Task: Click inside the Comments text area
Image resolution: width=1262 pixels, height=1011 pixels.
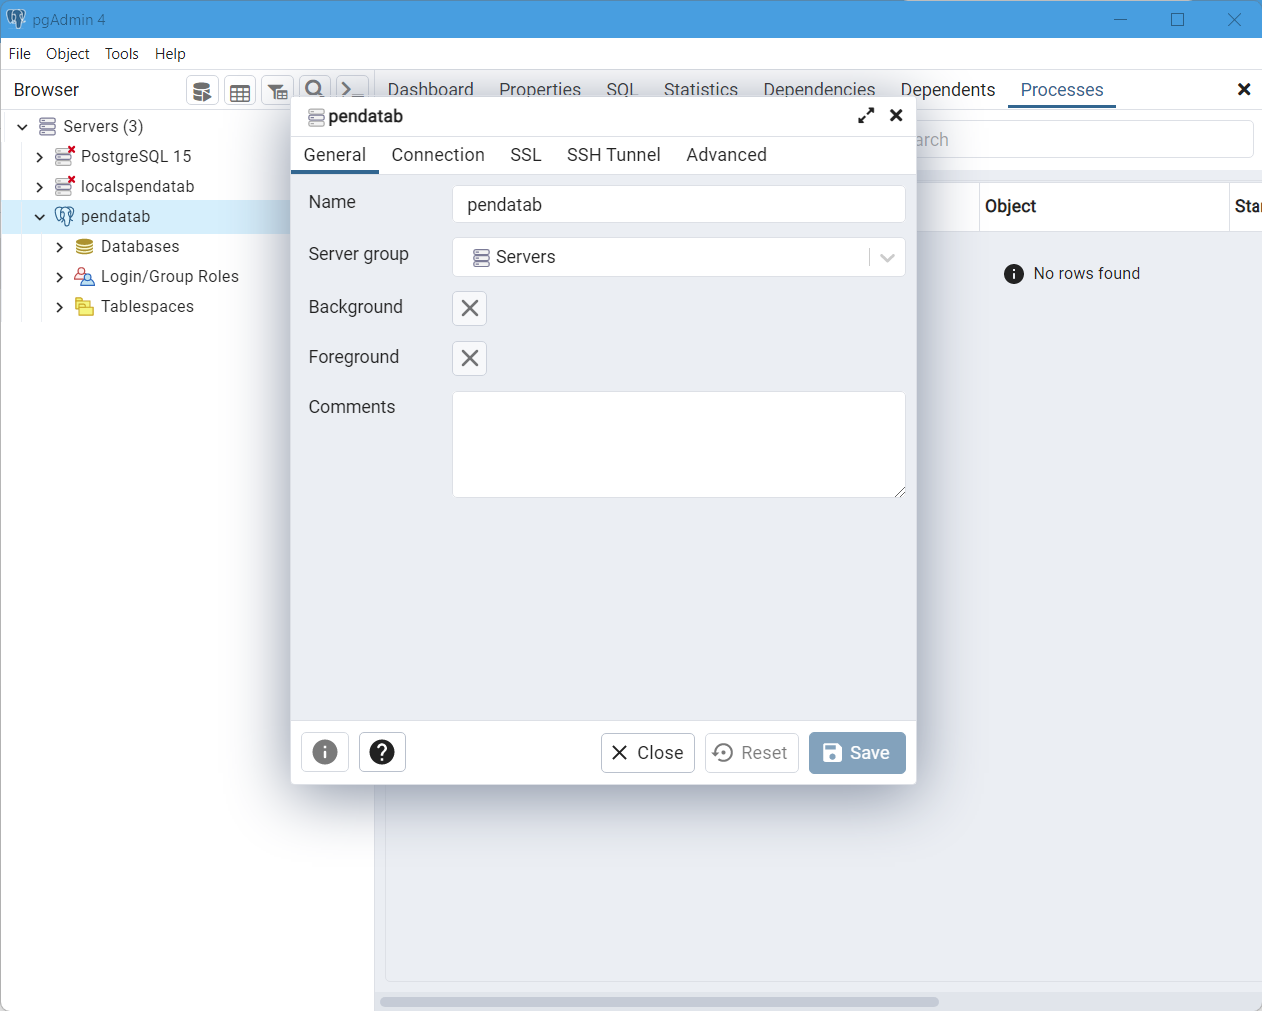Action: pos(679,444)
